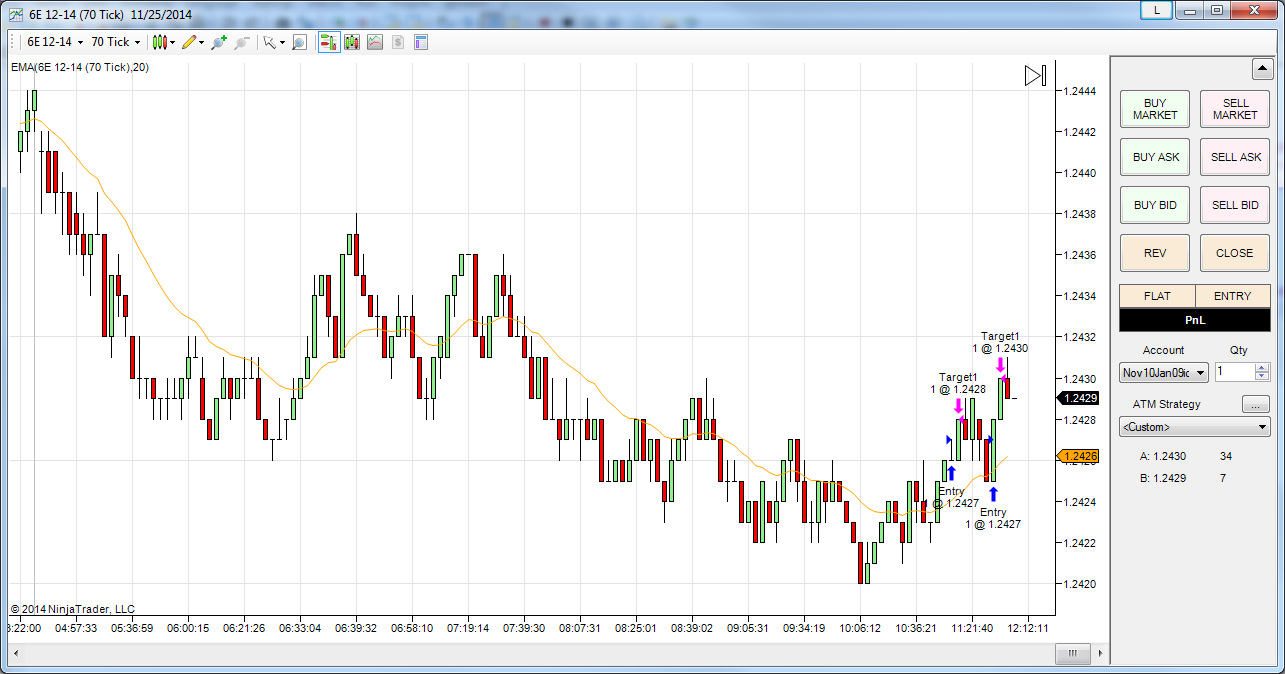The height and width of the screenshot is (674, 1285).
Task: Click the horizontal scrollbar thumb
Action: [1073, 654]
